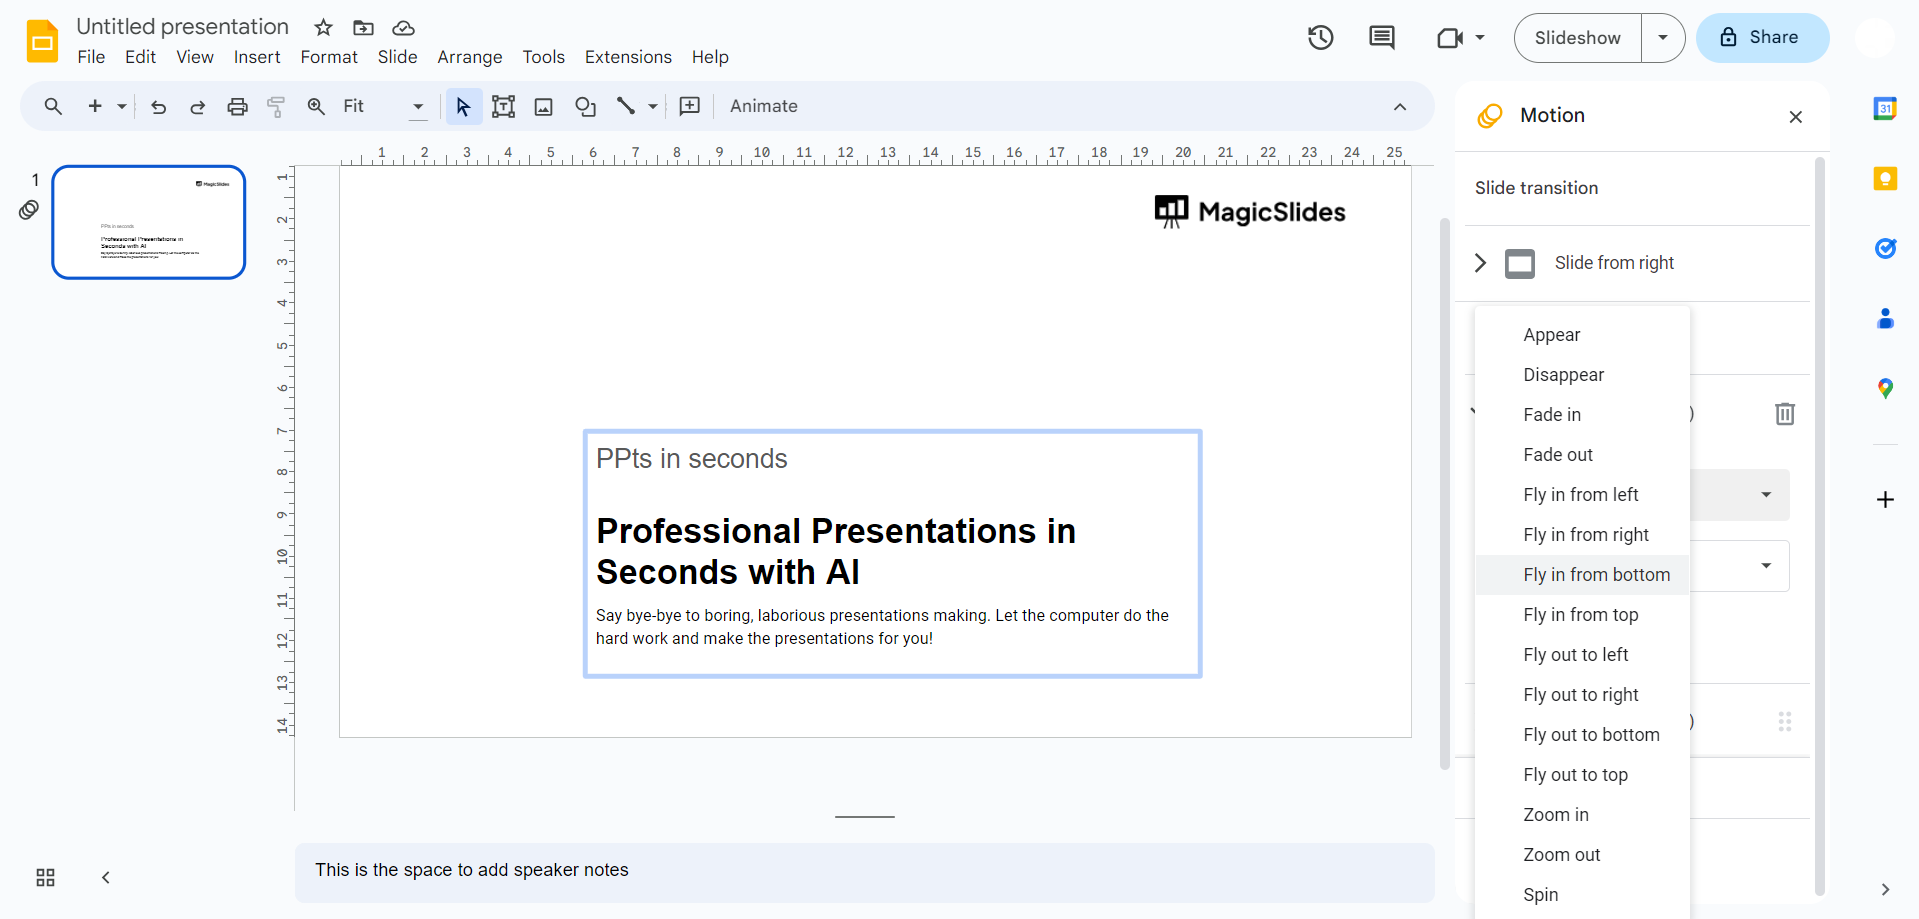
Task: Choose Fly in from bottom animation
Action: (x=1583, y=575)
